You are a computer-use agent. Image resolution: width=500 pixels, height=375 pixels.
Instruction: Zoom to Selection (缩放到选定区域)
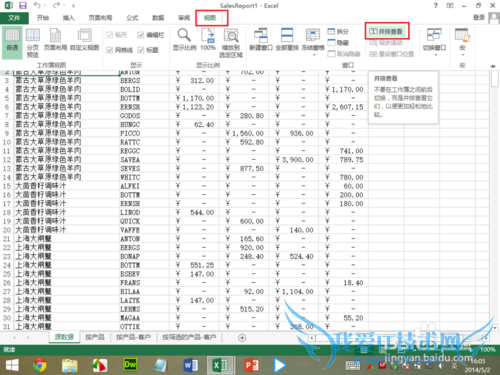coord(231,43)
